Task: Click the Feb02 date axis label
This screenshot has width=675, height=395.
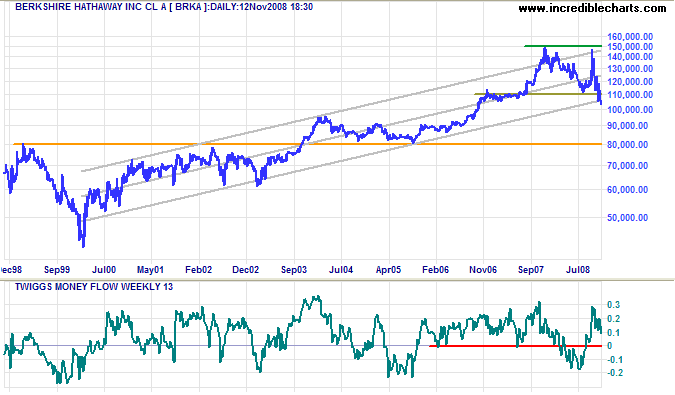Action: (198, 270)
